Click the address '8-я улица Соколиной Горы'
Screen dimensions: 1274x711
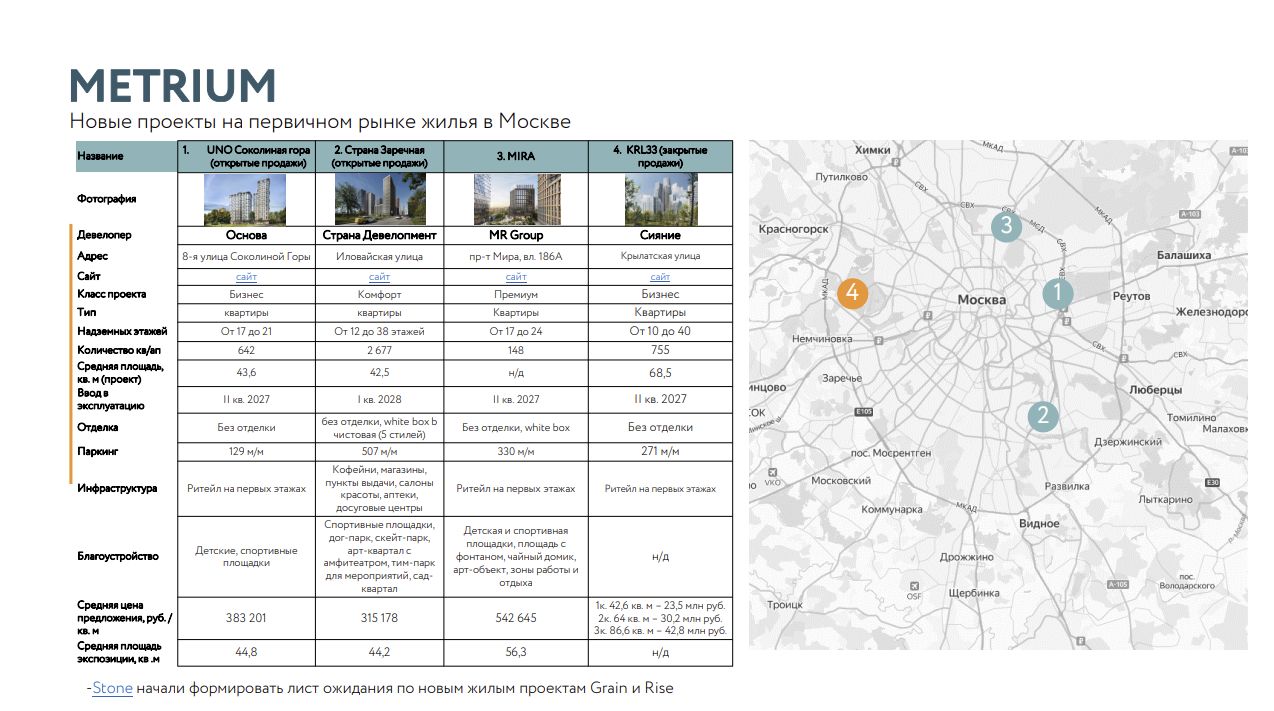coord(246,256)
